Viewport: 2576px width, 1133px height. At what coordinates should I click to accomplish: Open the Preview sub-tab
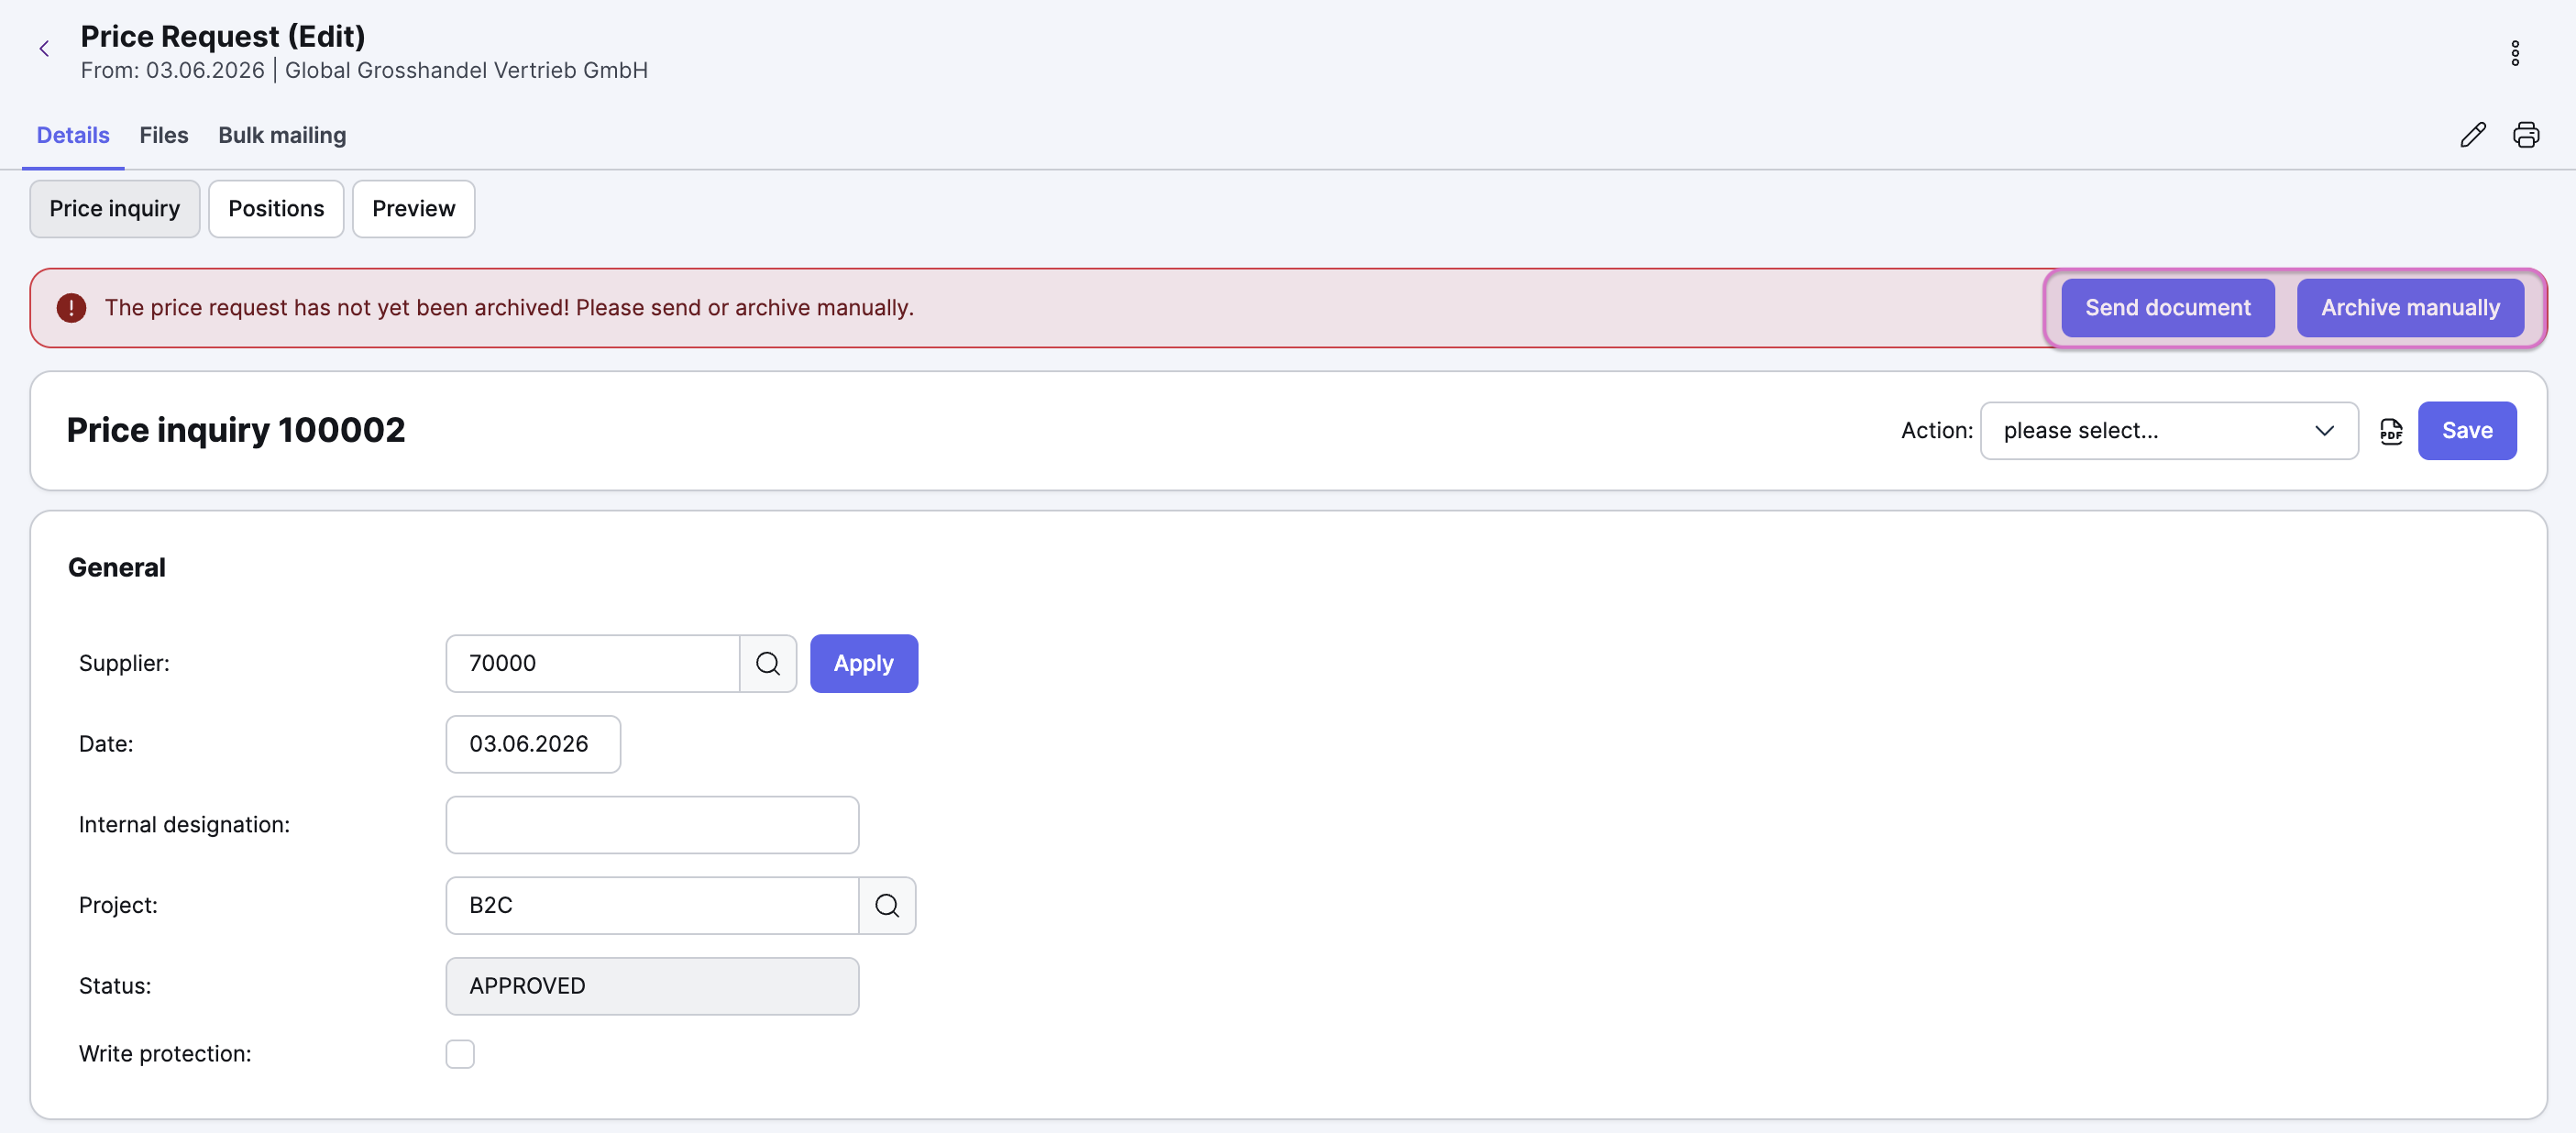413,209
